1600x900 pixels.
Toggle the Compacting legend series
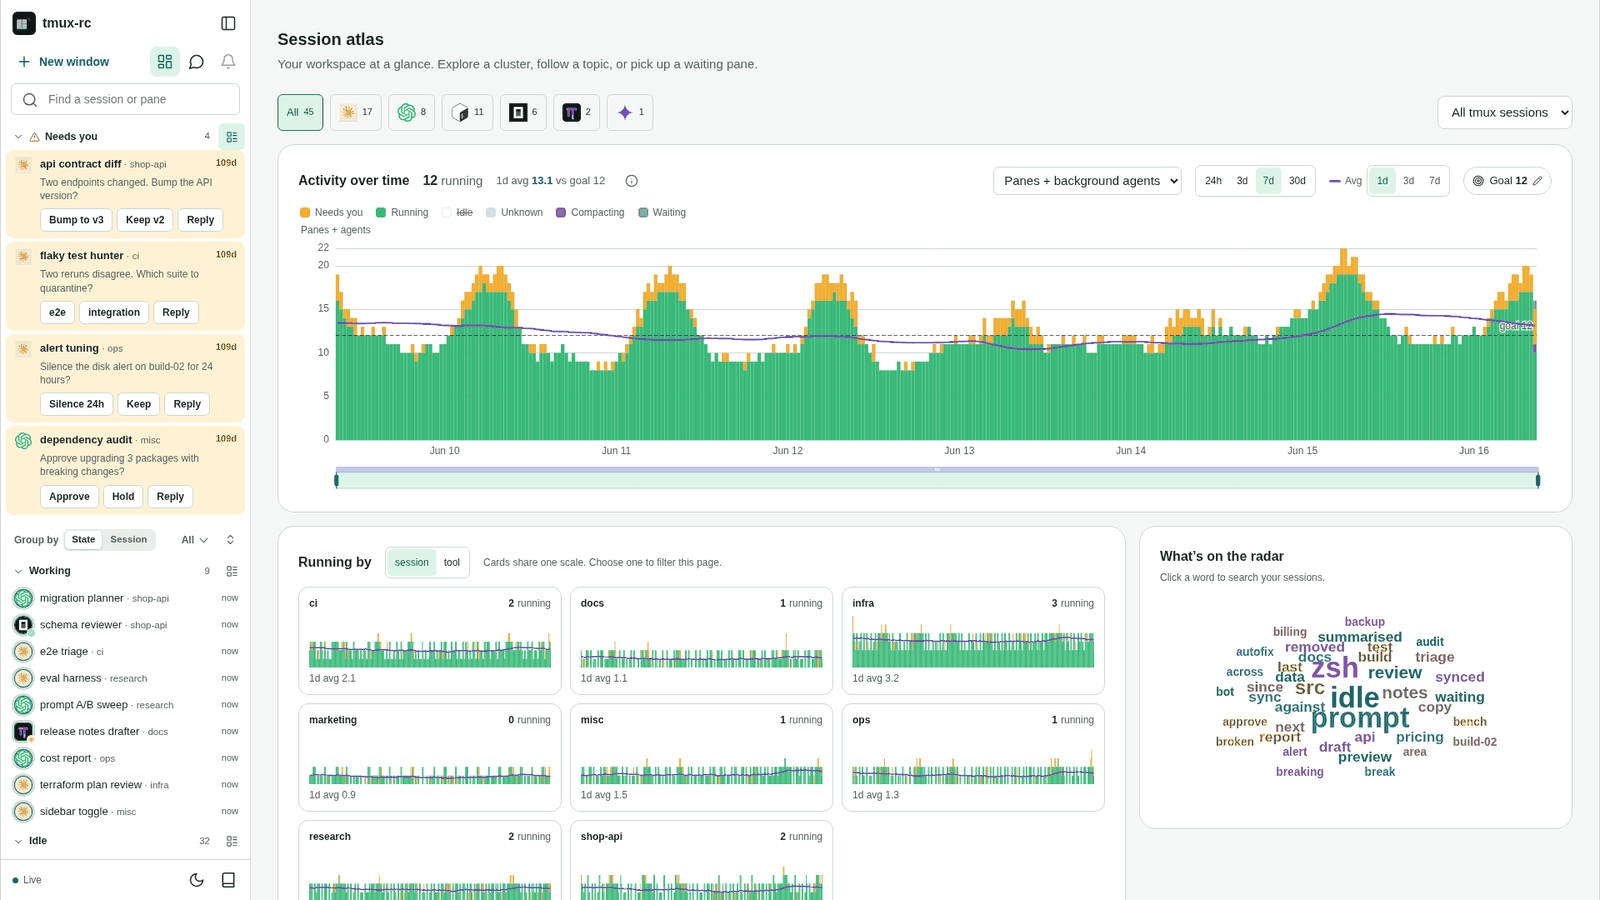pos(590,213)
